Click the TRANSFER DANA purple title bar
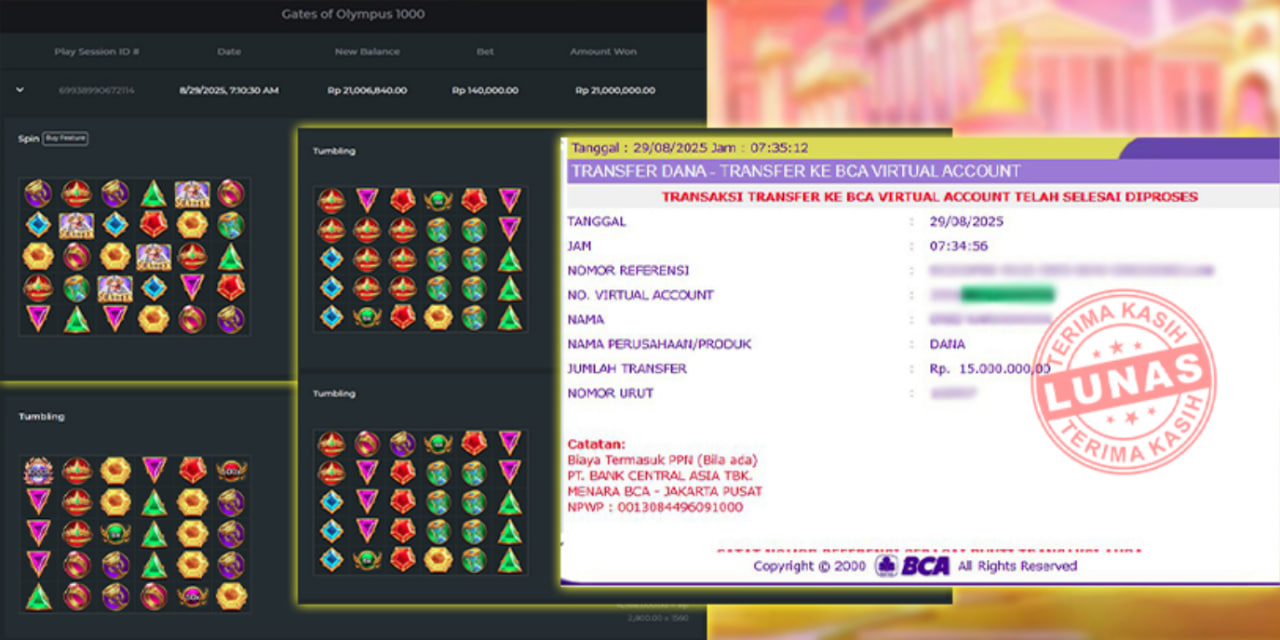The width and height of the screenshot is (1280, 640). coord(795,171)
